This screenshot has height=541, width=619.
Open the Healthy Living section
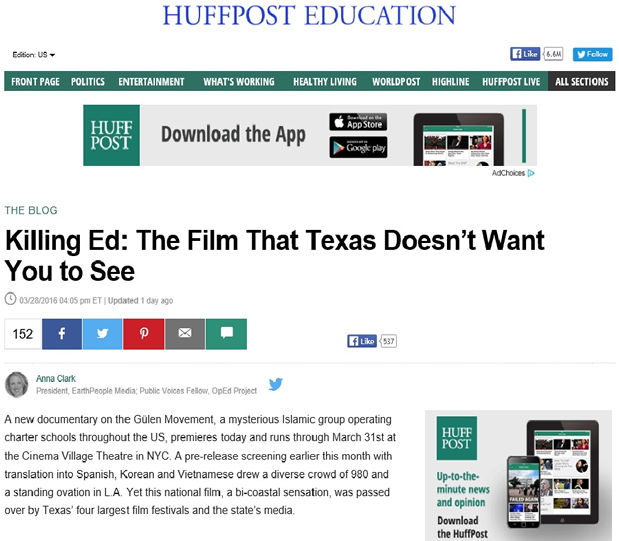(x=325, y=81)
